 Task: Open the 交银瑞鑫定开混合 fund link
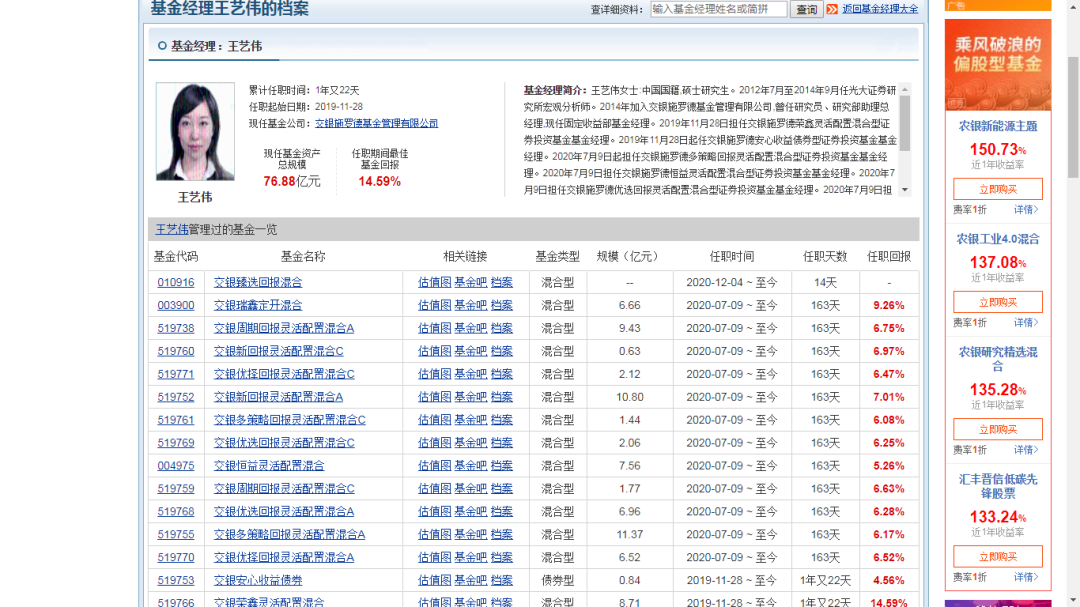tap(258, 305)
